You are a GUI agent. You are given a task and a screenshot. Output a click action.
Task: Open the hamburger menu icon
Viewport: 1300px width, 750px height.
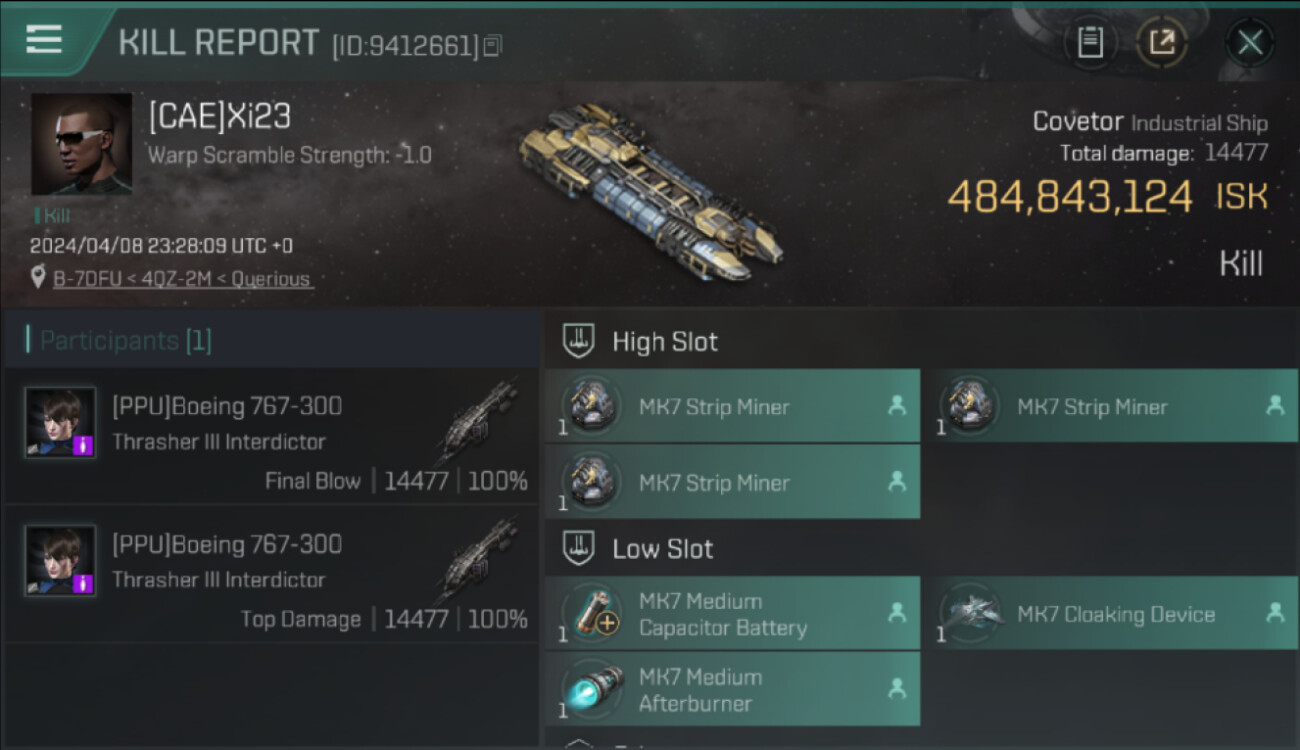tap(44, 39)
